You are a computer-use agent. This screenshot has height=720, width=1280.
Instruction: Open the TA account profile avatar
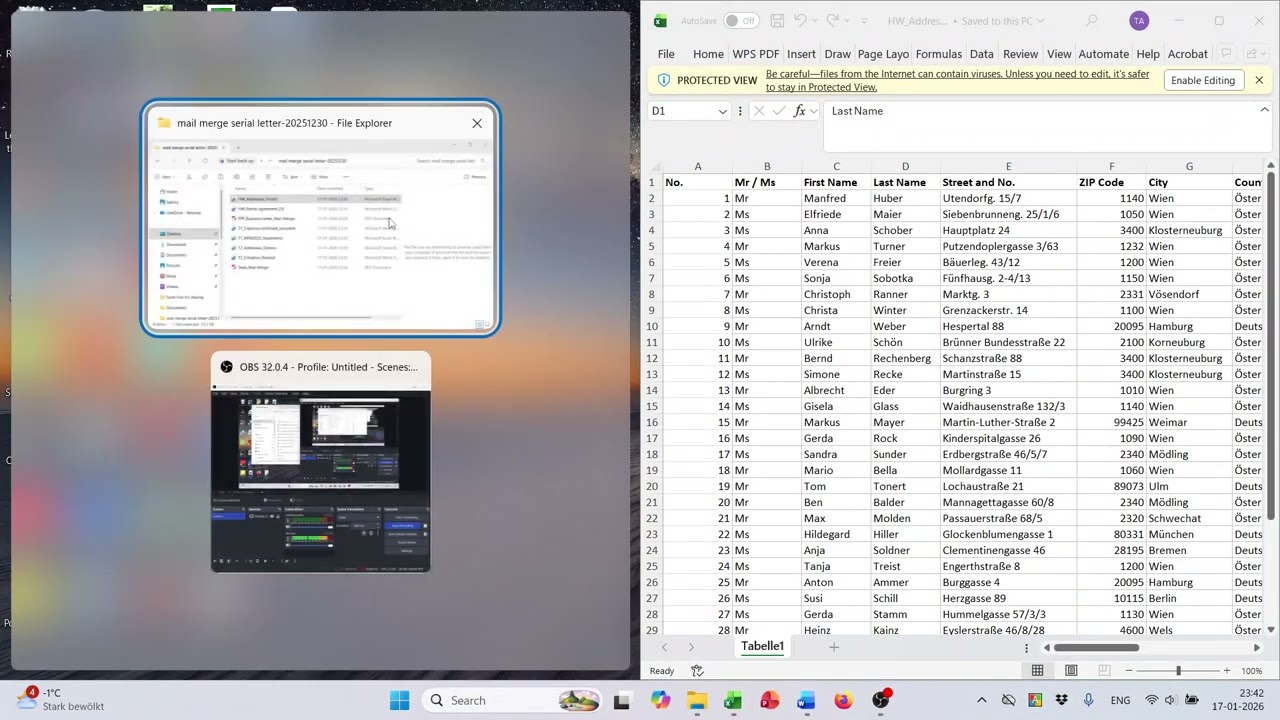[1138, 21]
